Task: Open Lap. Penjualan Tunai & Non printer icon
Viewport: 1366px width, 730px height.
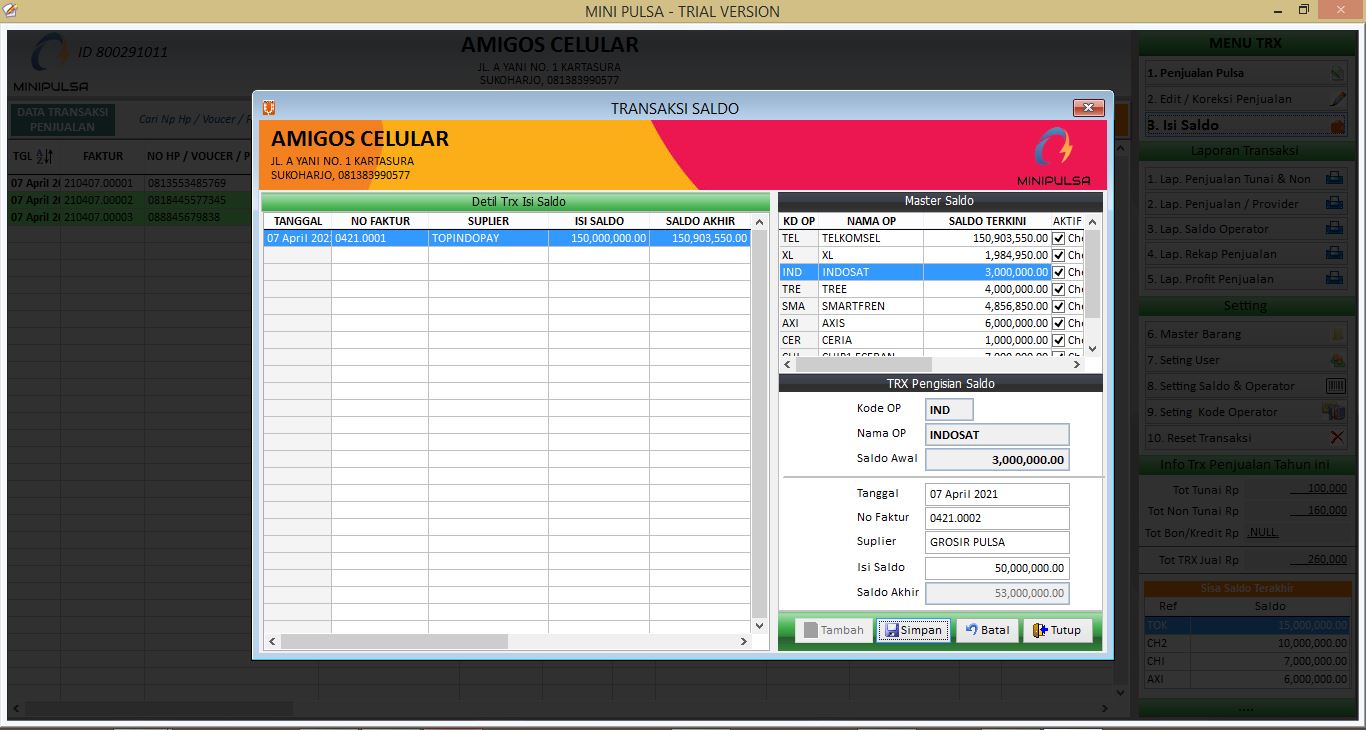Action: pyautogui.click(x=1334, y=178)
